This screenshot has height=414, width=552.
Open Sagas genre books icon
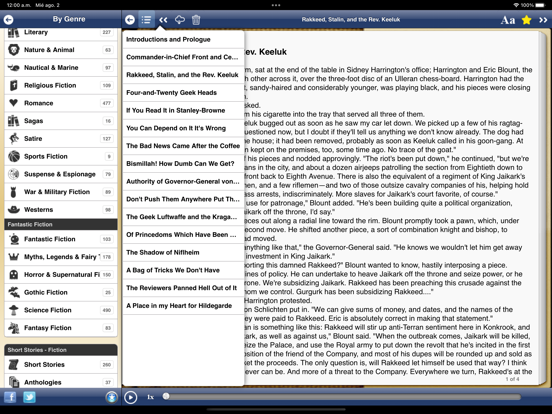click(x=14, y=121)
